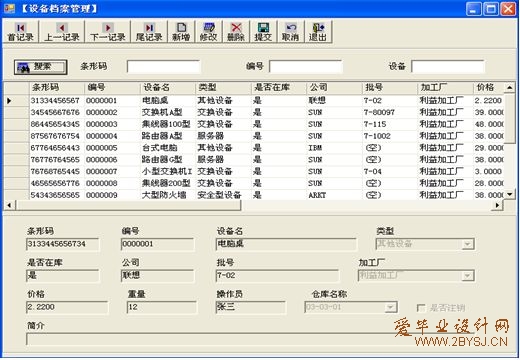Viewport: 520px width, 360px height.
Task: Edit the current record (修改)
Action: click(x=209, y=32)
